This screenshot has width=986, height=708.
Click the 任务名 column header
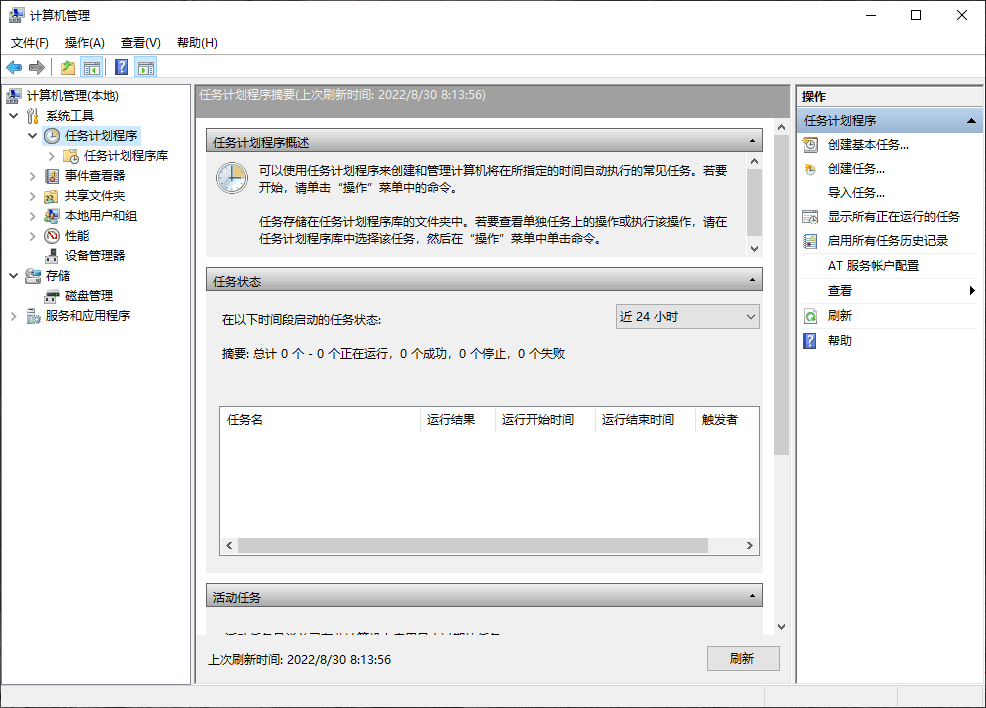(x=319, y=419)
